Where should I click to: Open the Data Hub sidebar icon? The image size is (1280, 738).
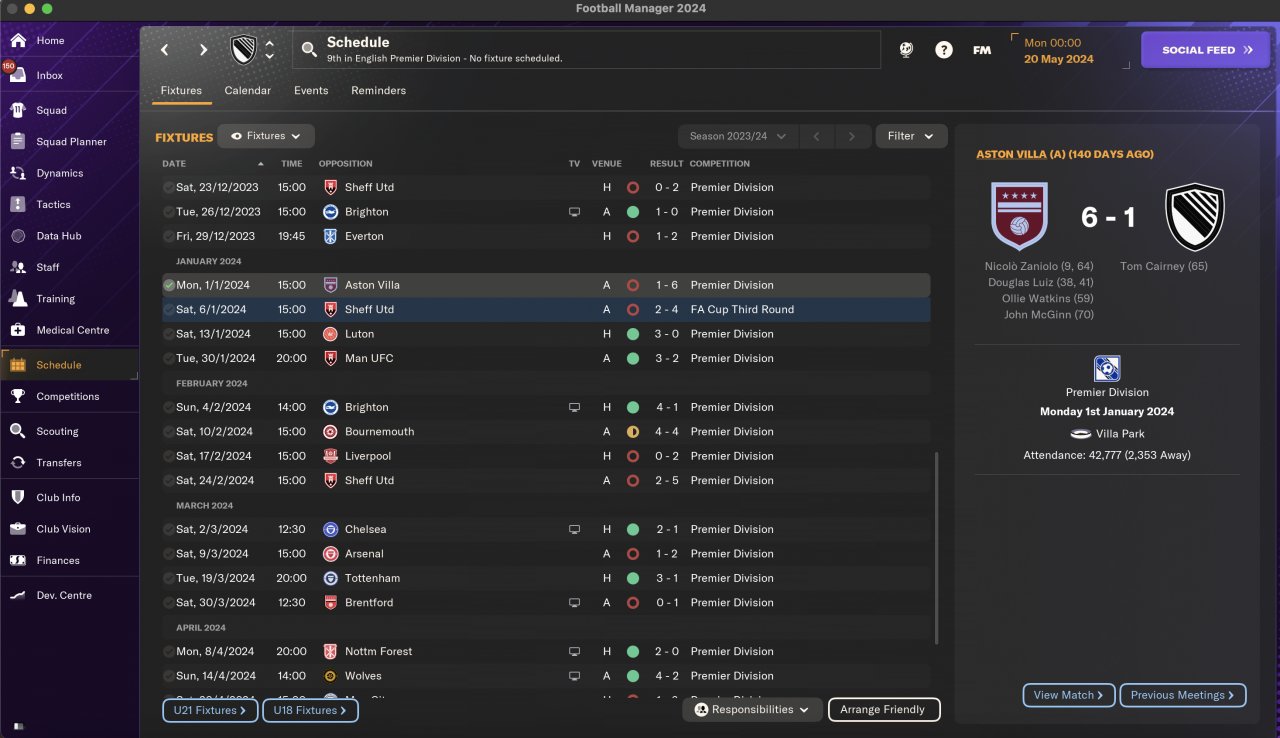(18, 236)
